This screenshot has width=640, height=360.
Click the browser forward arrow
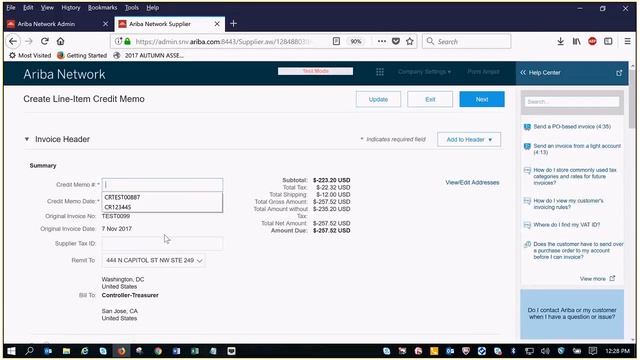(x=29, y=41)
